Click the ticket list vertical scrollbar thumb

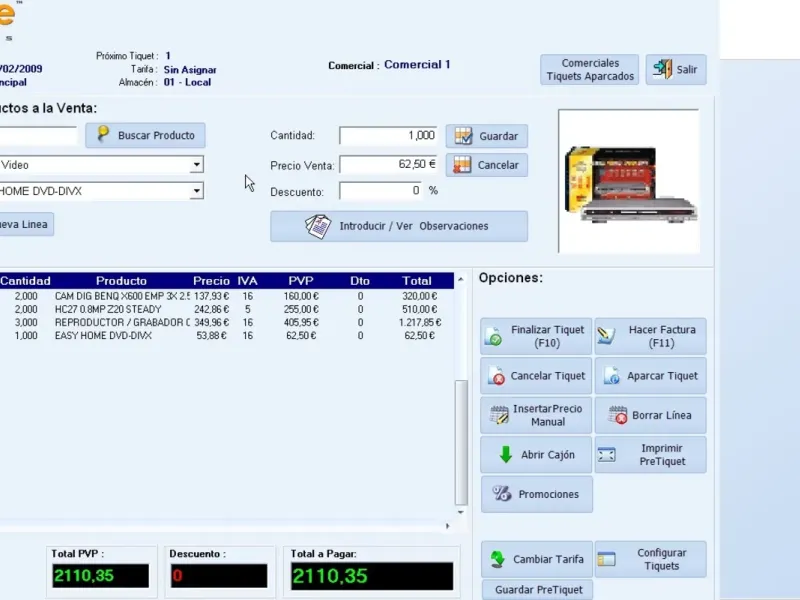(x=461, y=442)
